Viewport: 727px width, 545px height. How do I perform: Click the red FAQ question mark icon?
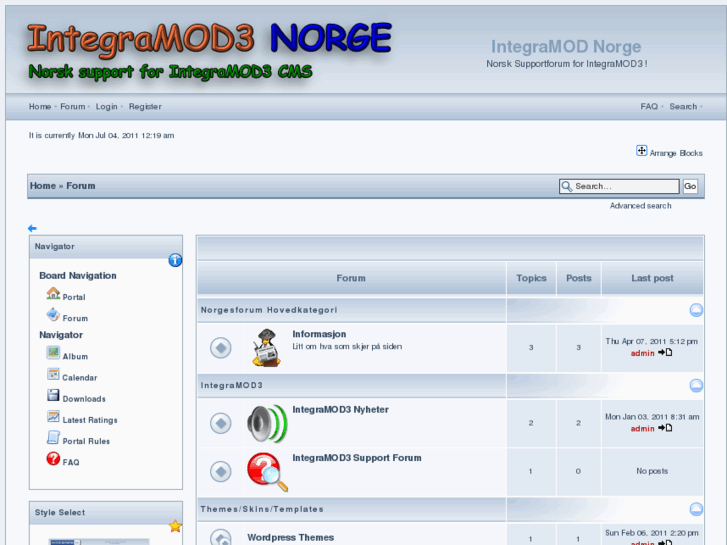point(53,459)
